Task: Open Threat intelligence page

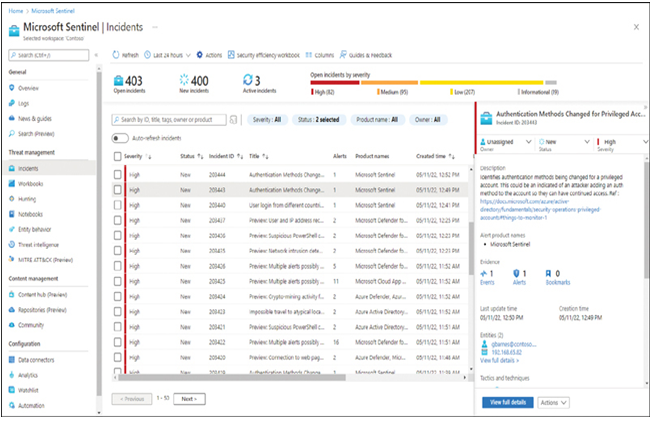Action: (x=38, y=245)
